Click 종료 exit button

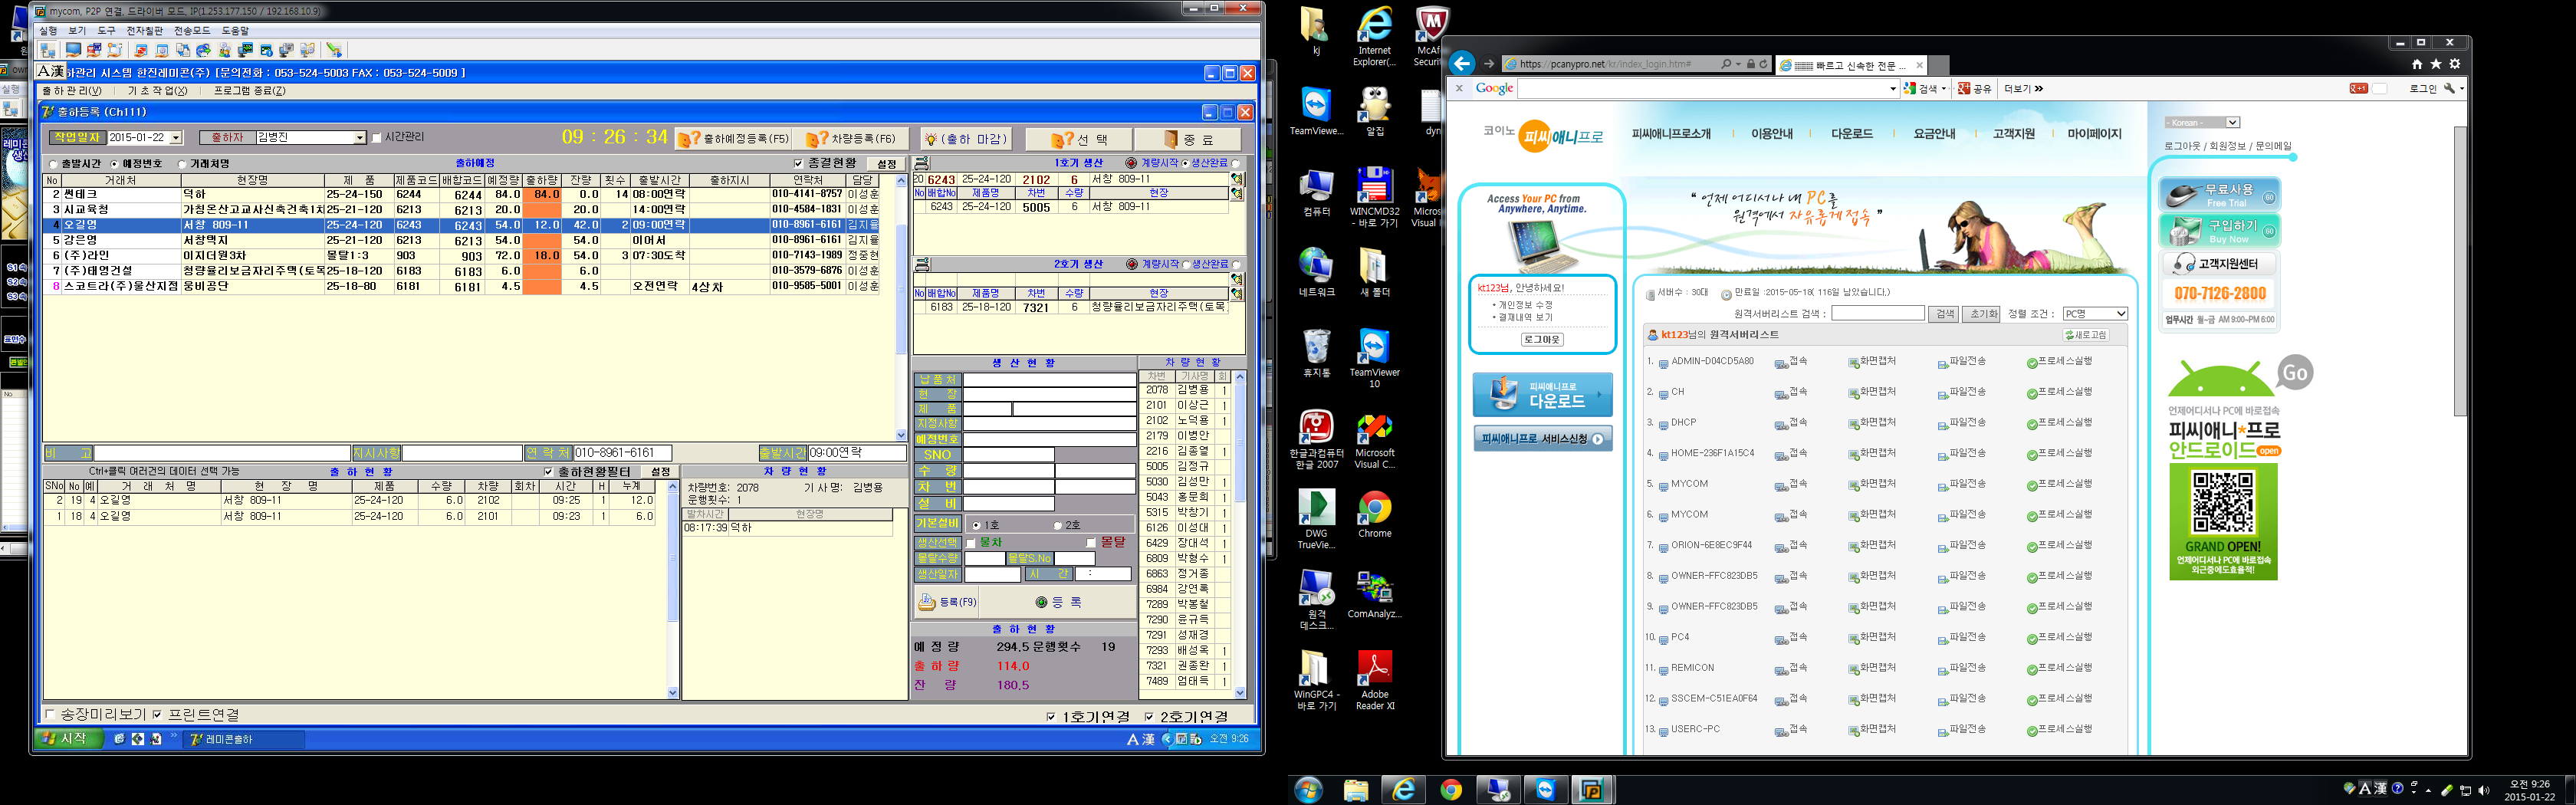1189,139
